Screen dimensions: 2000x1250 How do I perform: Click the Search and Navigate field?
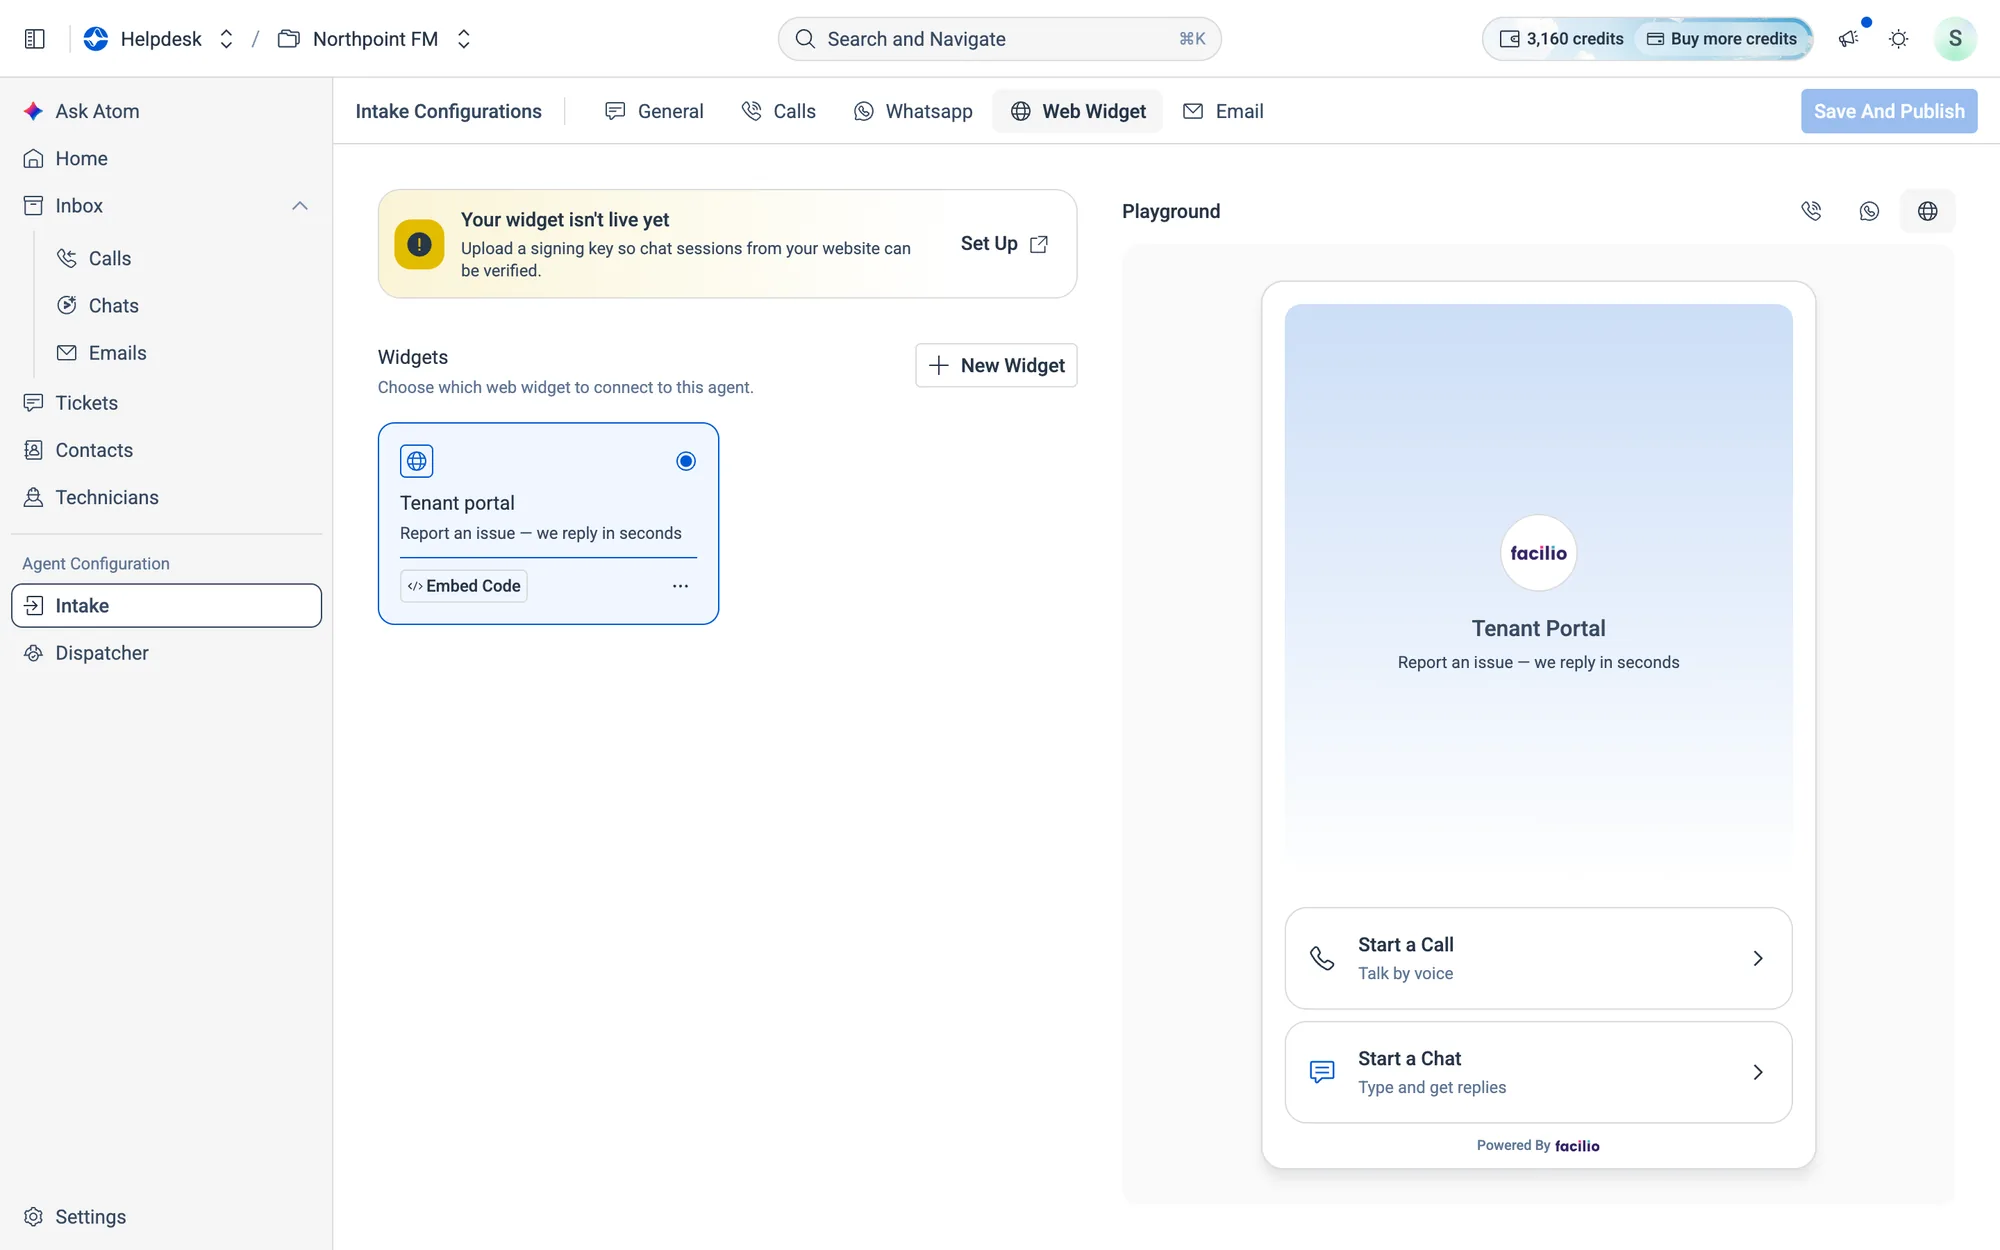click(x=999, y=39)
